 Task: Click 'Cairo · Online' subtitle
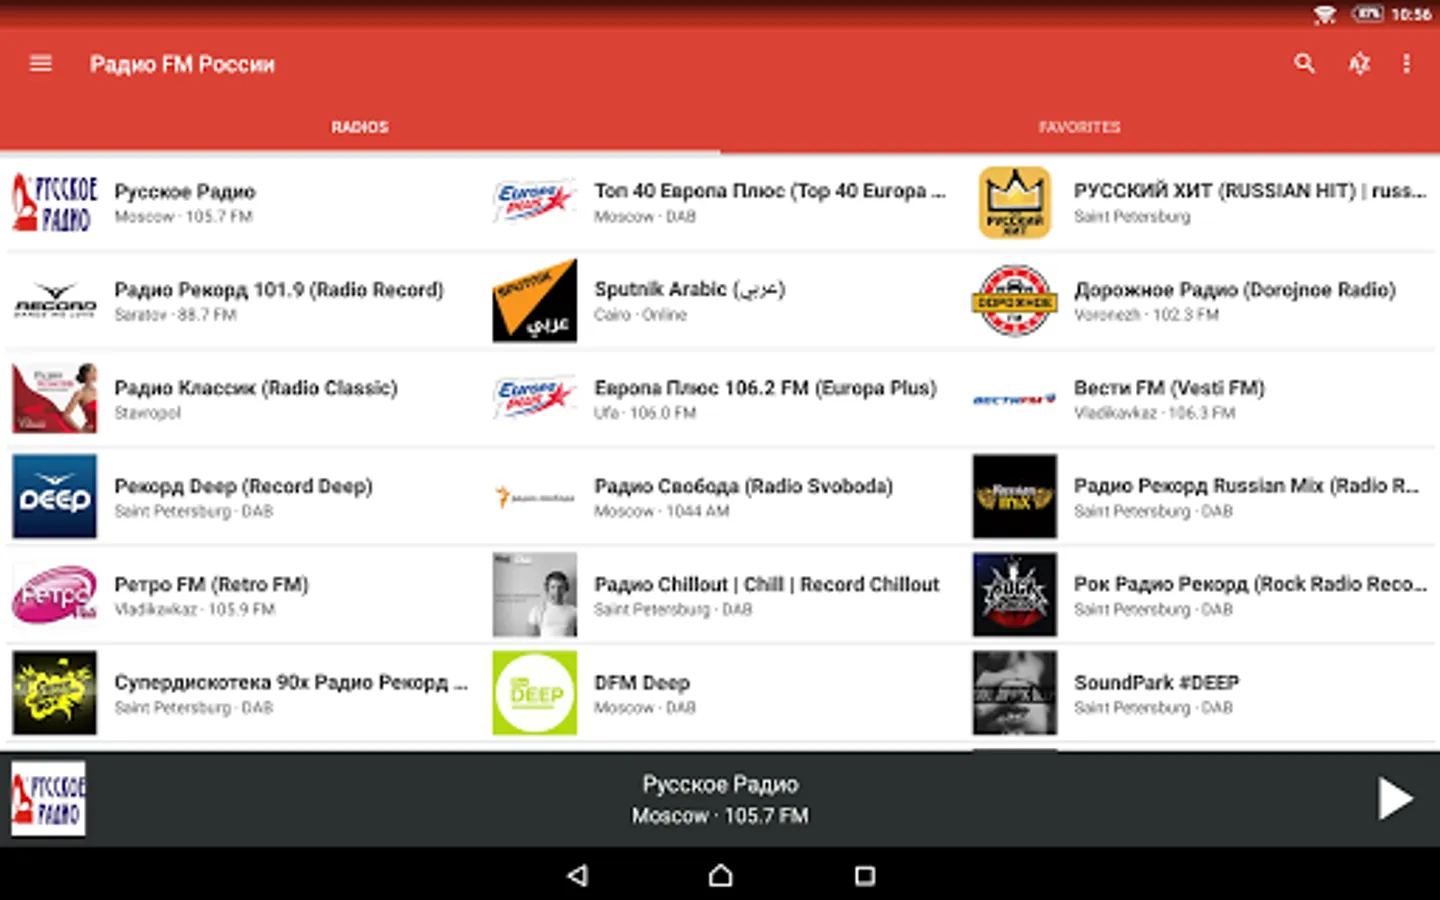[x=640, y=315]
